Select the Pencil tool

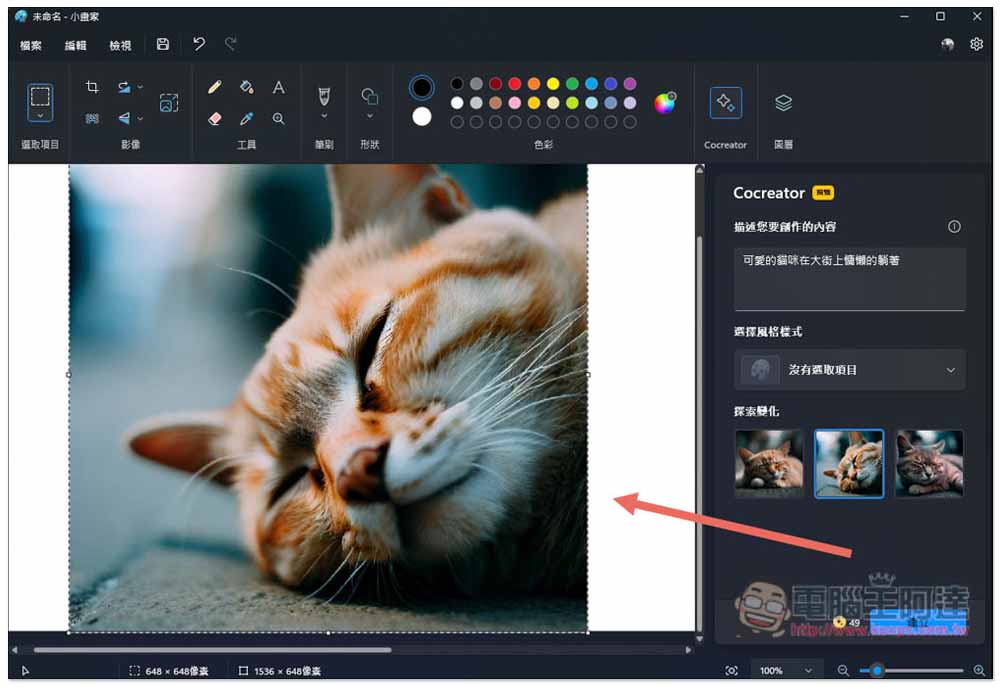[x=215, y=87]
